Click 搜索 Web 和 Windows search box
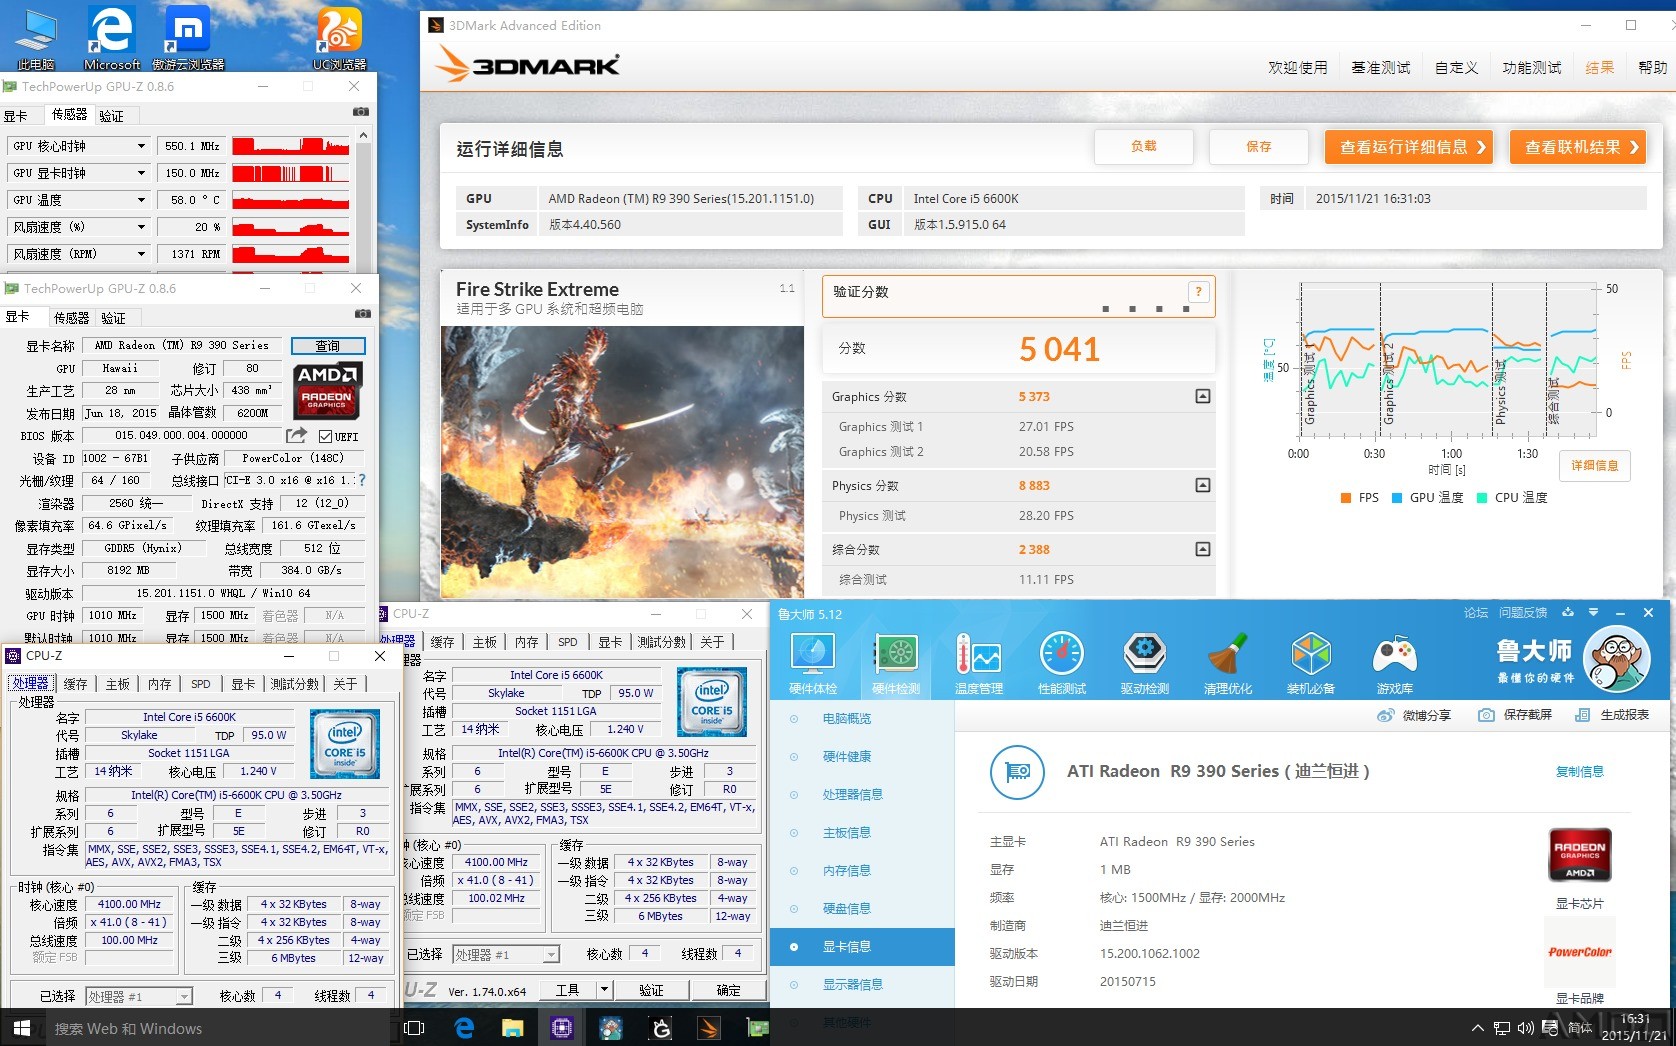The width and height of the screenshot is (1676, 1046). [217, 1028]
